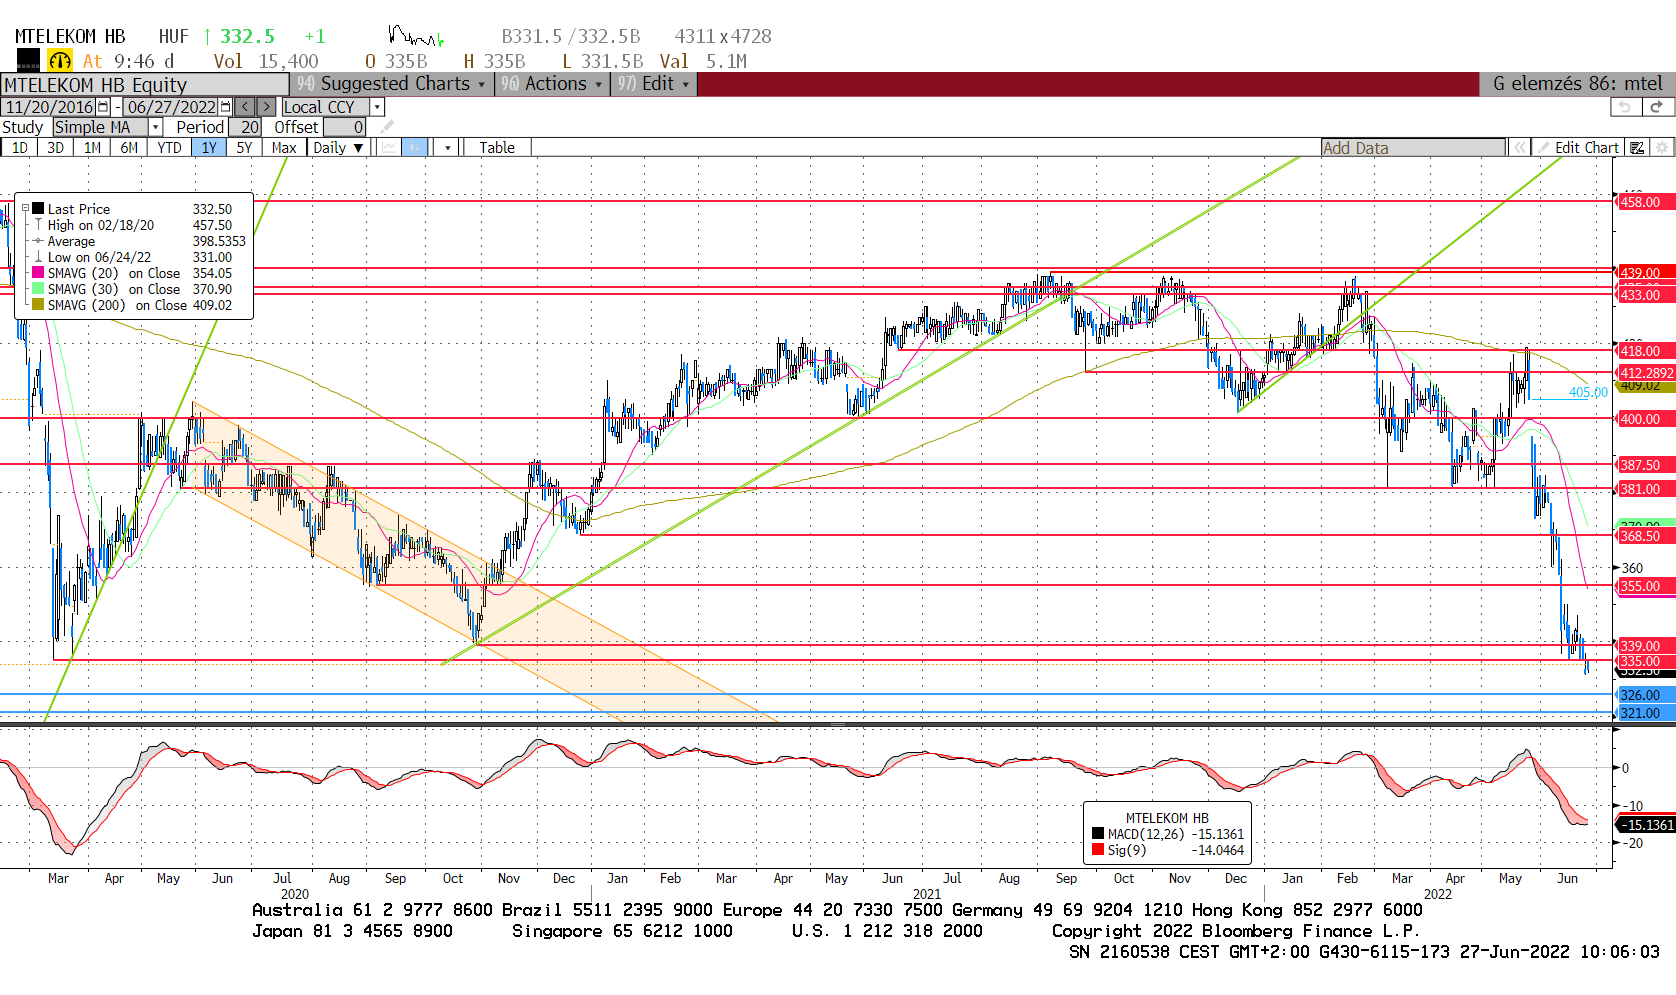Click Last Price legend entry
The height and width of the screenshot is (995, 1676).
click(79, 209)
